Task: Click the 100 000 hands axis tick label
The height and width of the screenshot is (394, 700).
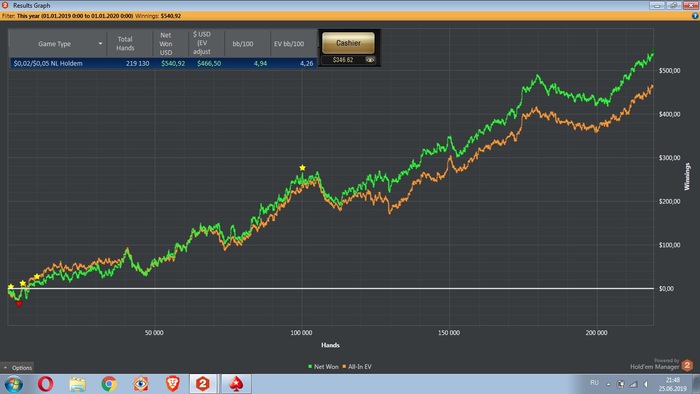Action: tap(301, 333)
